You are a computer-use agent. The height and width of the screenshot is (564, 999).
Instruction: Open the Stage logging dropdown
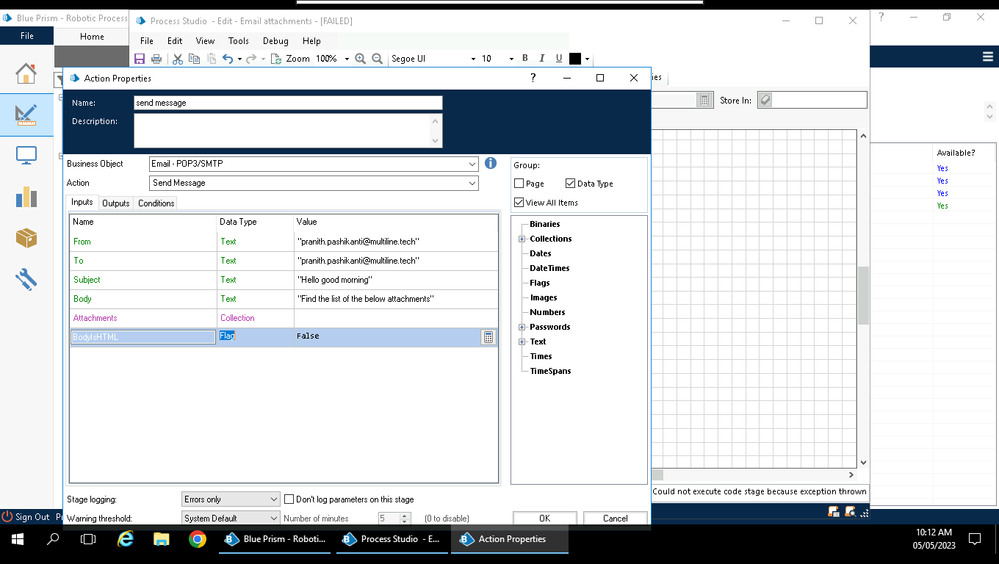click(273, 499)
